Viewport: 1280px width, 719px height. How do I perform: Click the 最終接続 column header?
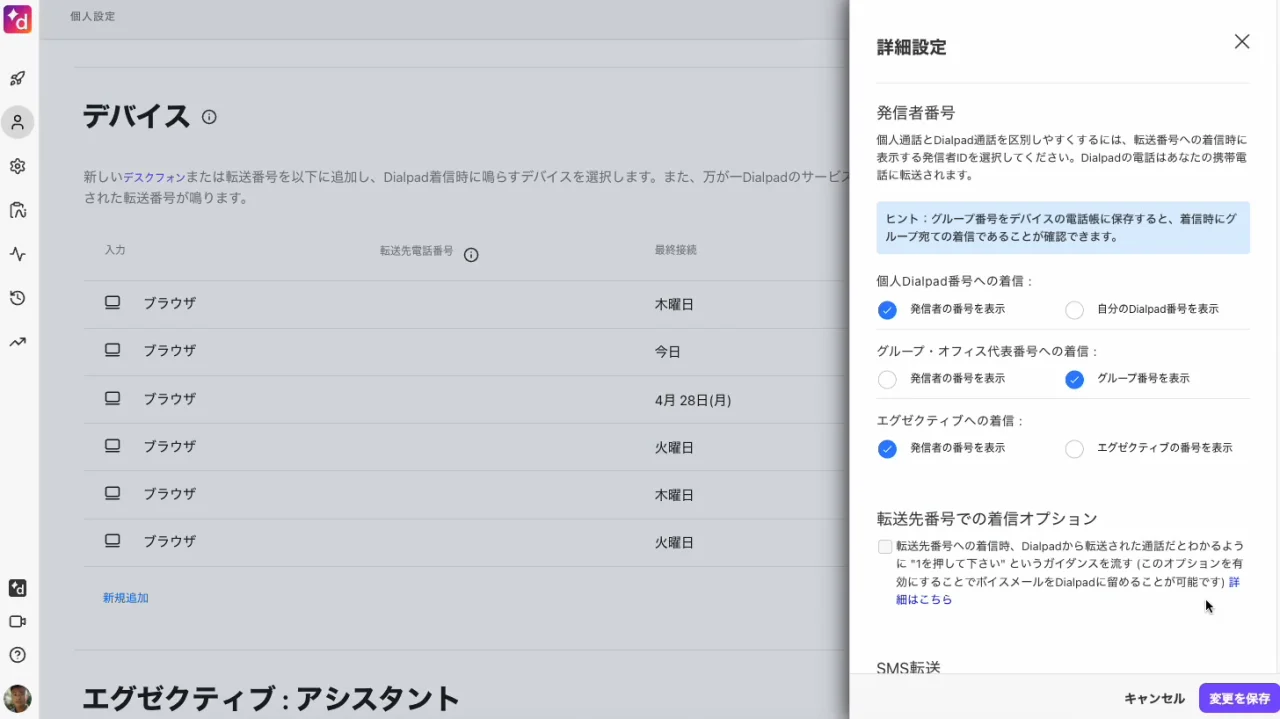click(676, 250)
